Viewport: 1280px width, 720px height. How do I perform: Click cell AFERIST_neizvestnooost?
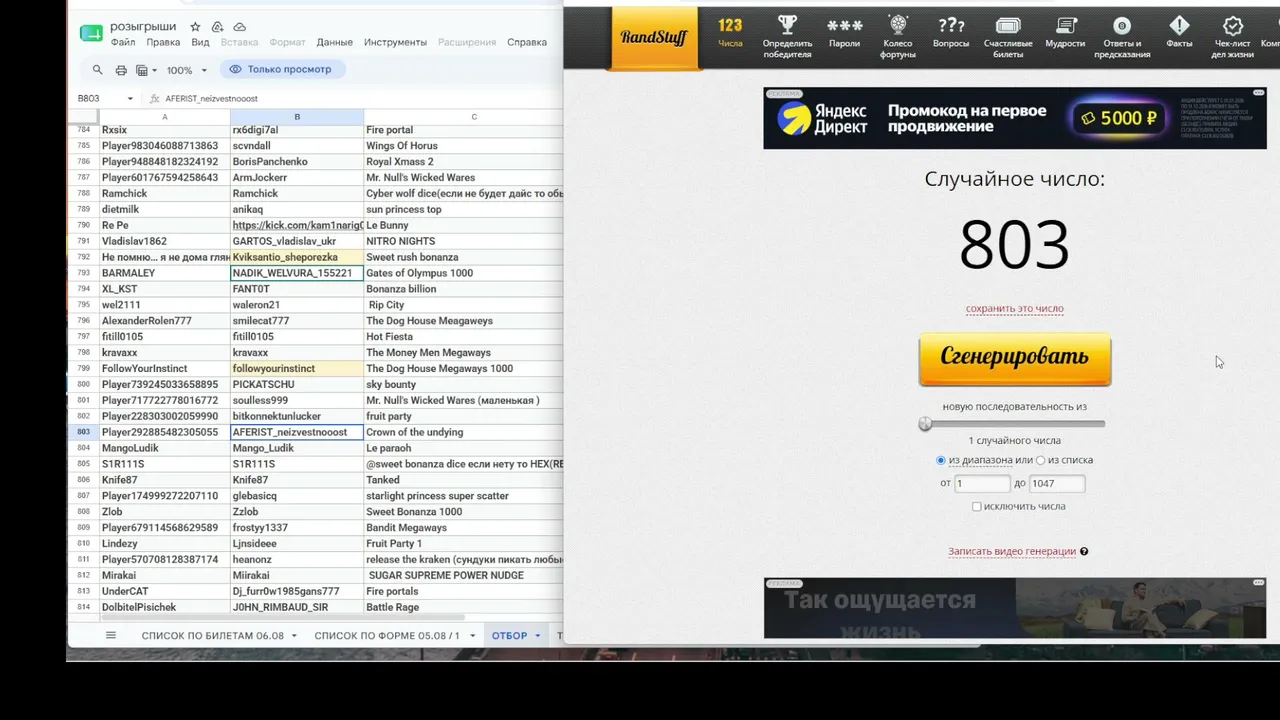click(x=297, y=433)
